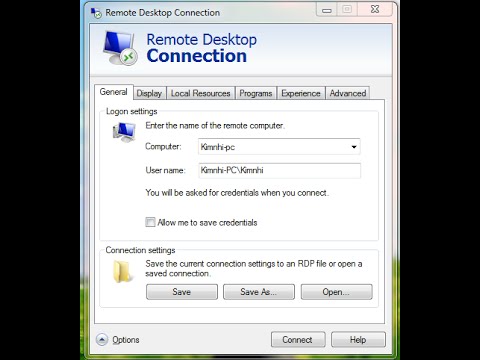Click the Options label
This screenshot has height=360, width=480.
click(126, 340)
